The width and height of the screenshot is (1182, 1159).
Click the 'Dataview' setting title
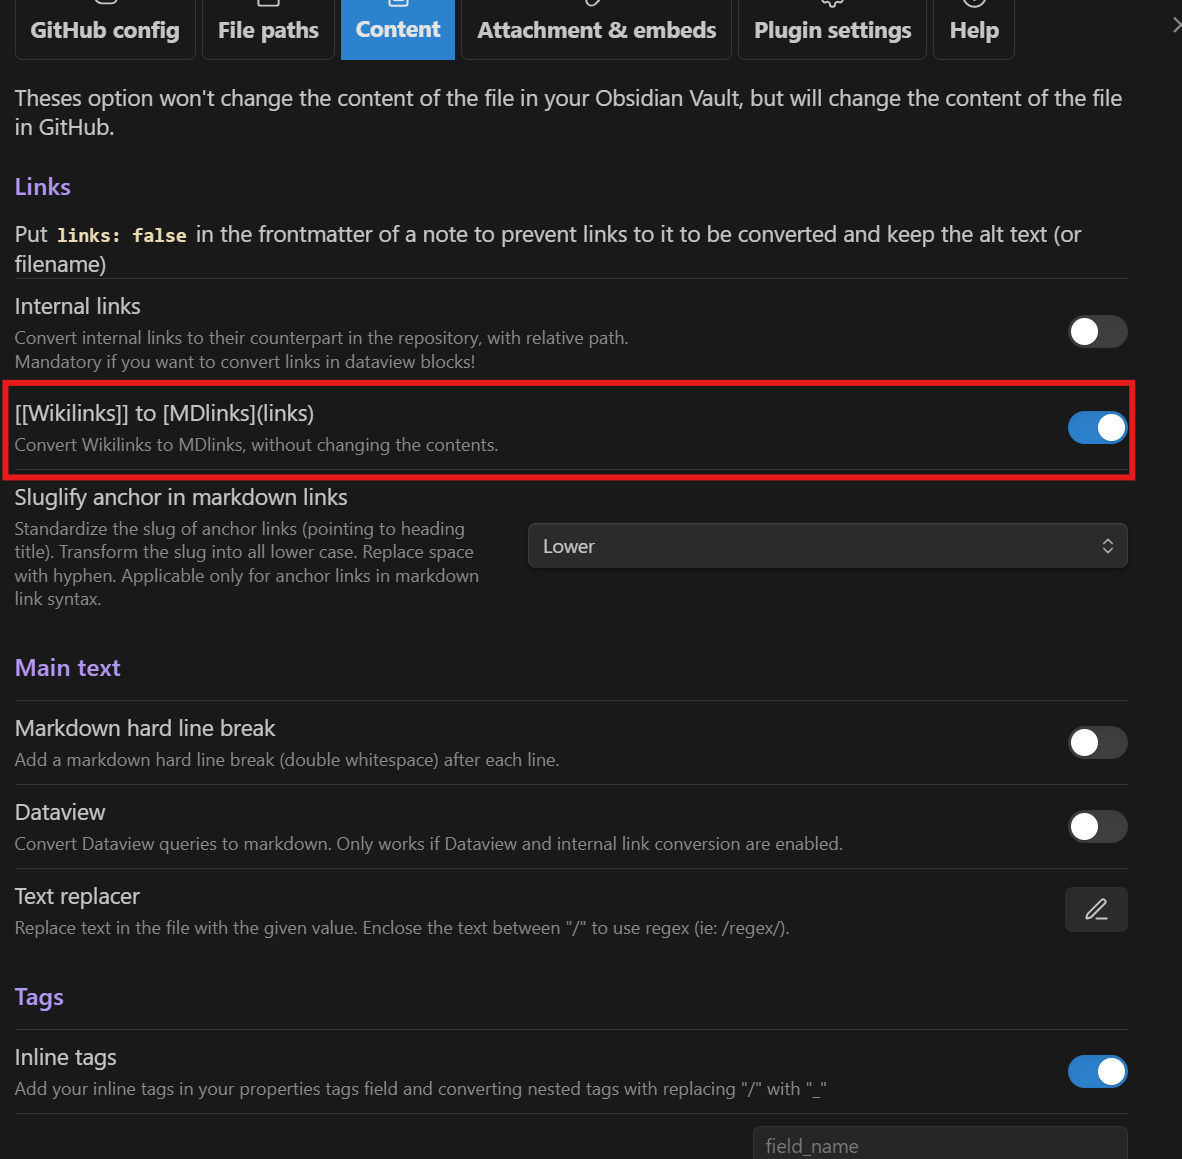(x=60, y=812)
